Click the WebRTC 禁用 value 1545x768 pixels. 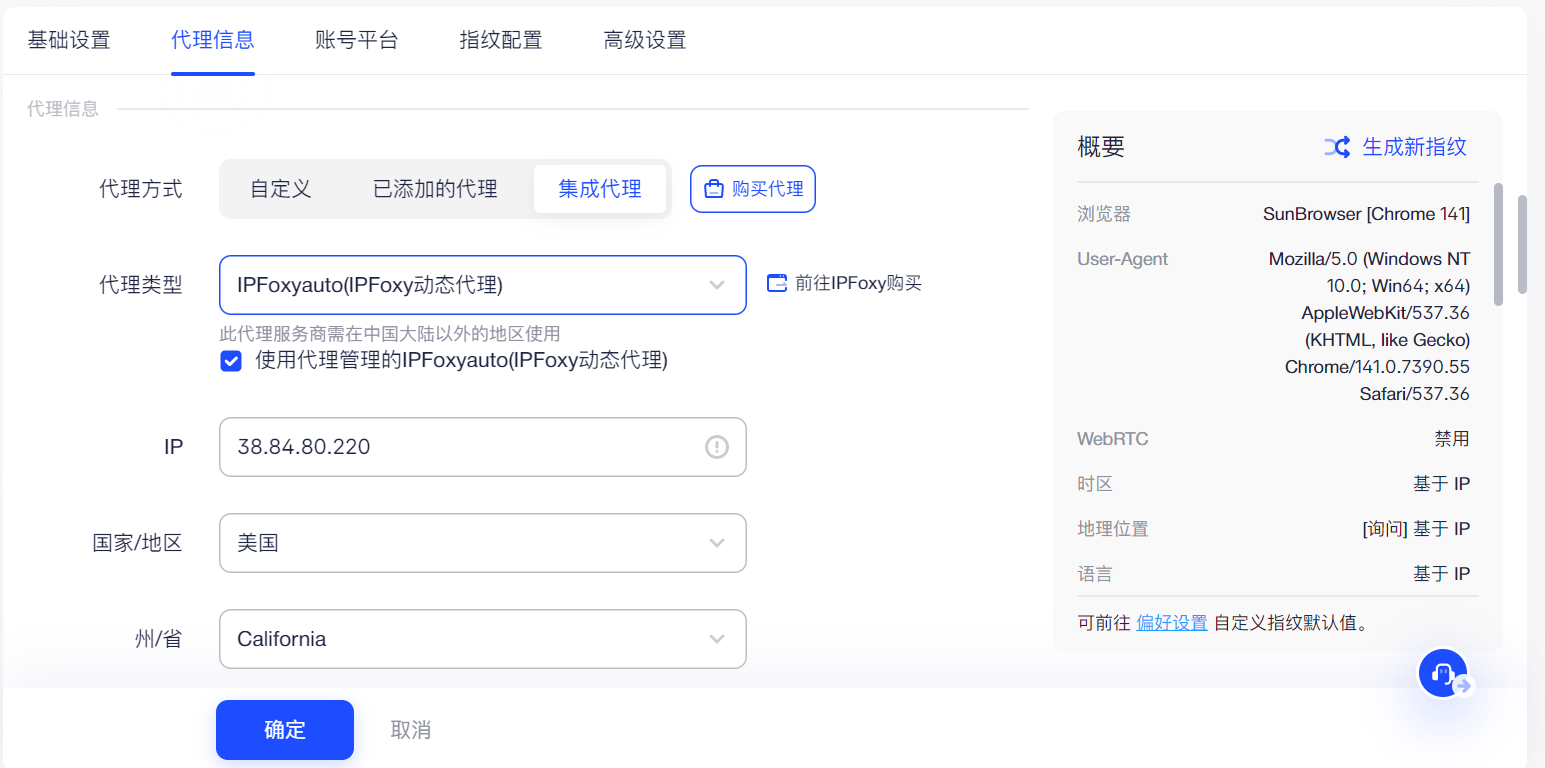(x=1452, y=439)
